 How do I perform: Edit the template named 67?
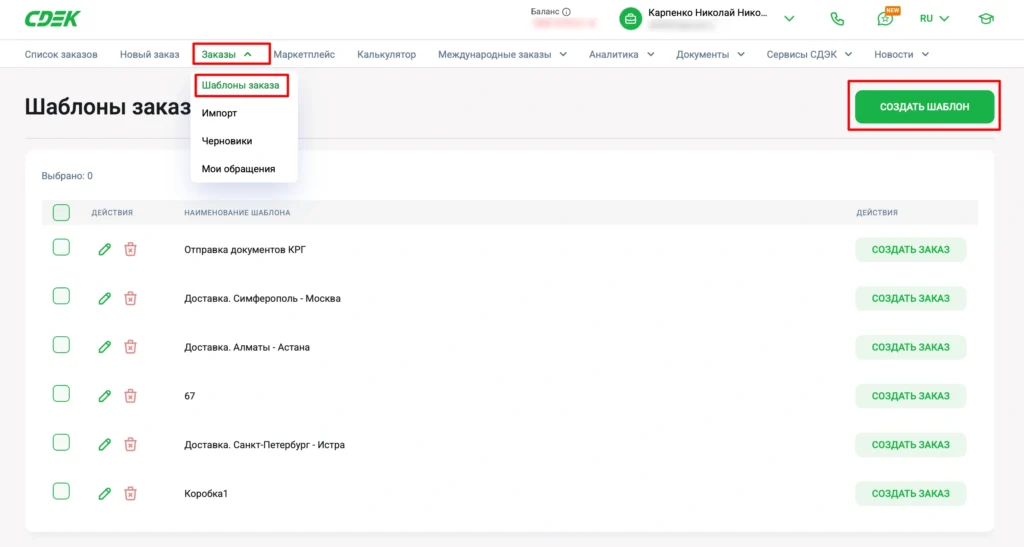pos(104,396)
